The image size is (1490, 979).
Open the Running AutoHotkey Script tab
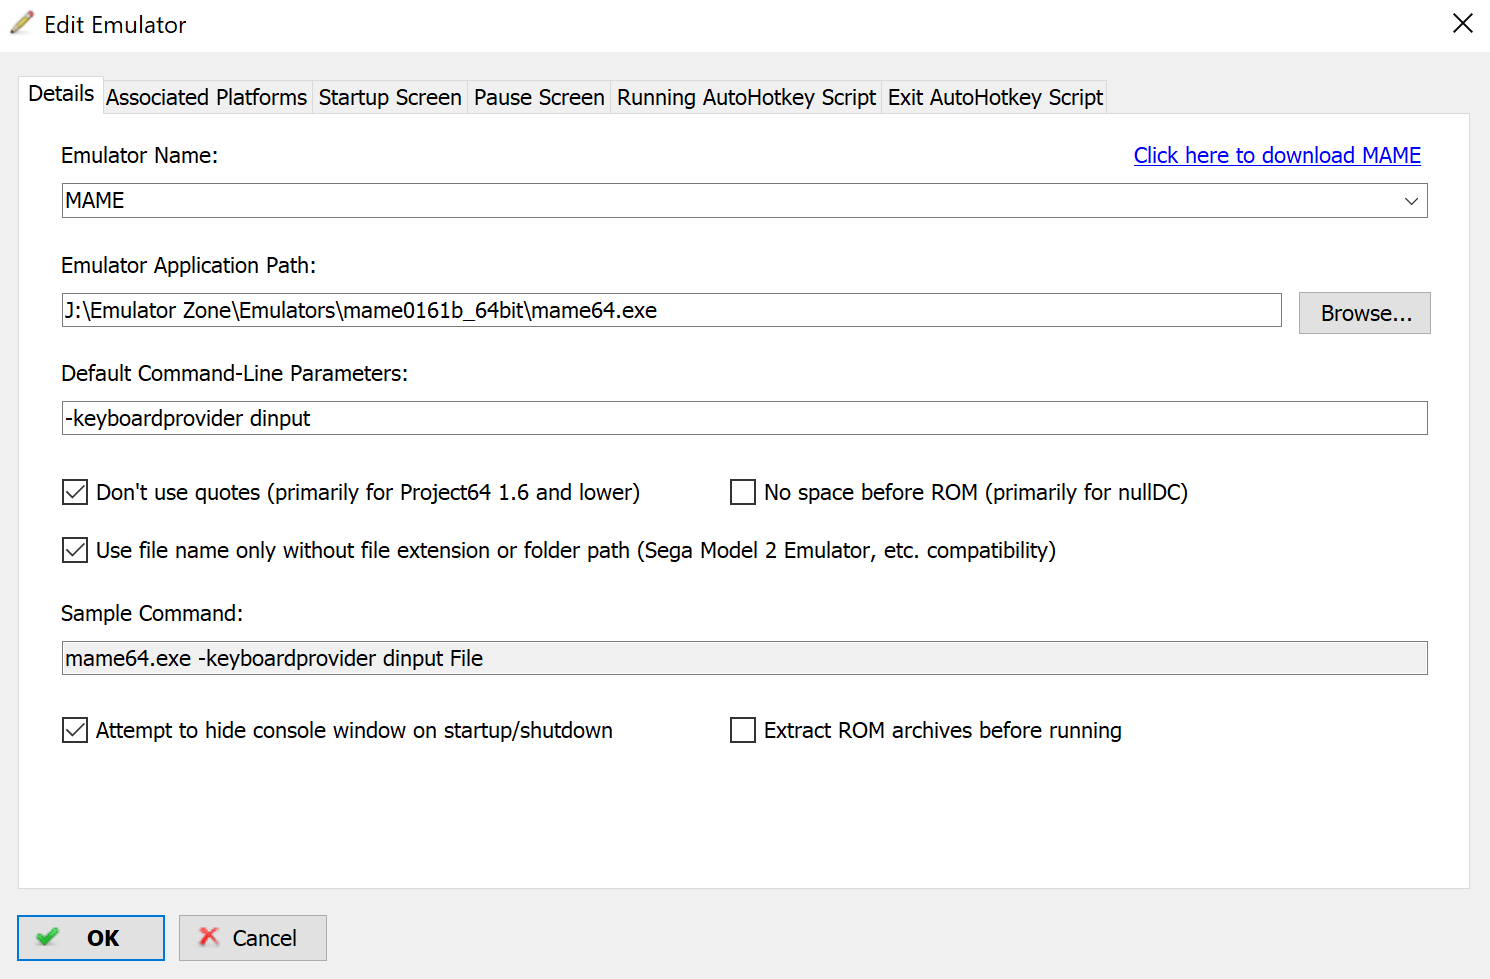click(x=746, y=97)
